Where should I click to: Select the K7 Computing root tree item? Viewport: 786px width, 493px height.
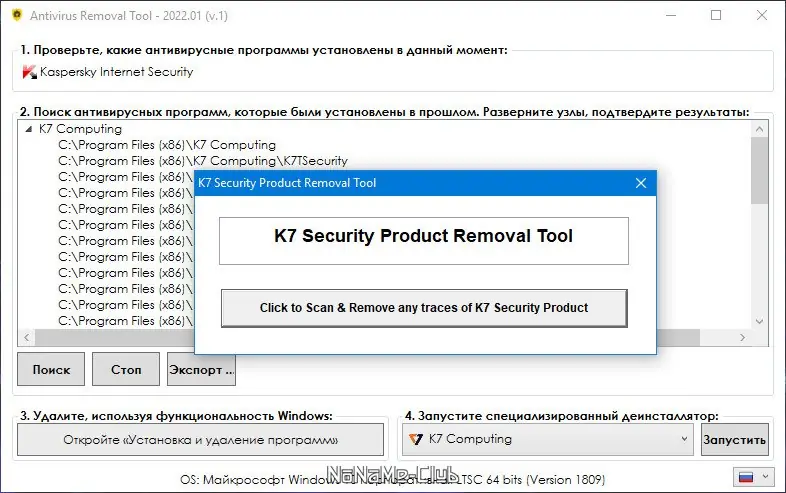tap(80, 129)
